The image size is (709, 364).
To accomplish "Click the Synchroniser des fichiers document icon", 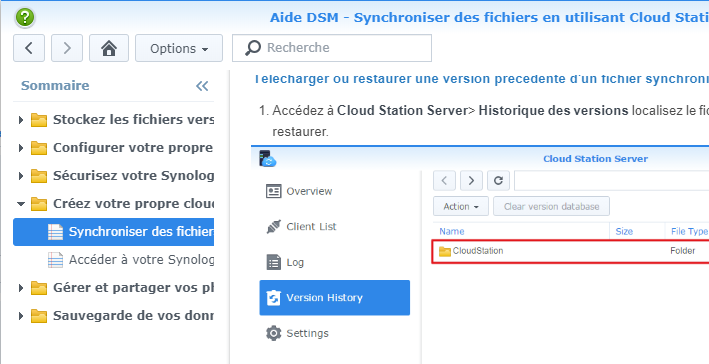I will [55, 232].
